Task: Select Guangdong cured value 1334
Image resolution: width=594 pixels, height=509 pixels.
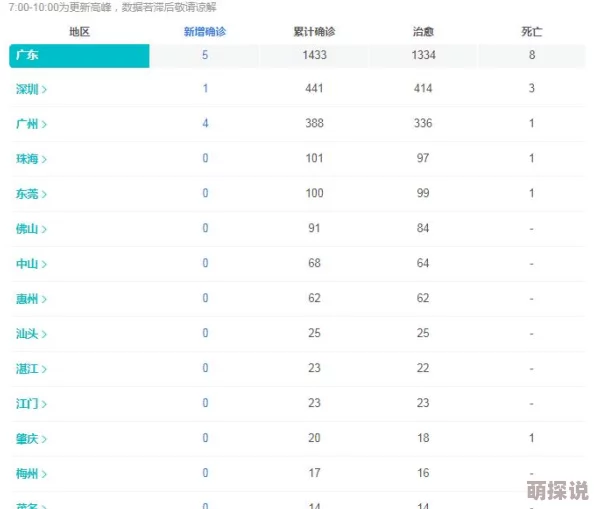Action: click(424, 55)
